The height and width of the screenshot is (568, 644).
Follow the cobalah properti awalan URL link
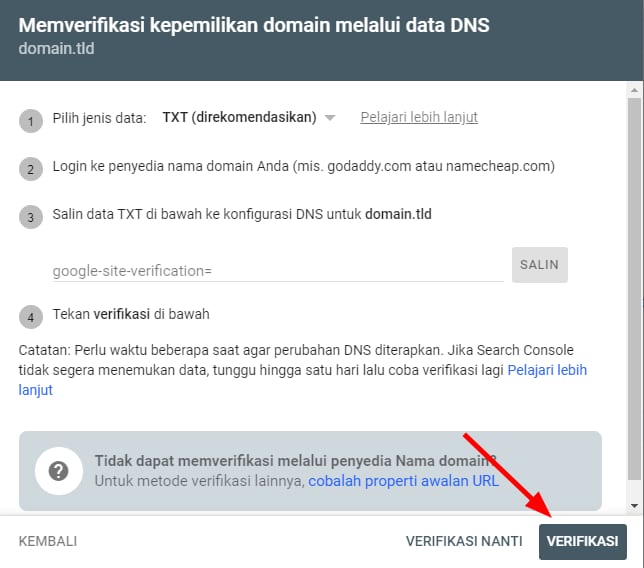coord(403,481)
